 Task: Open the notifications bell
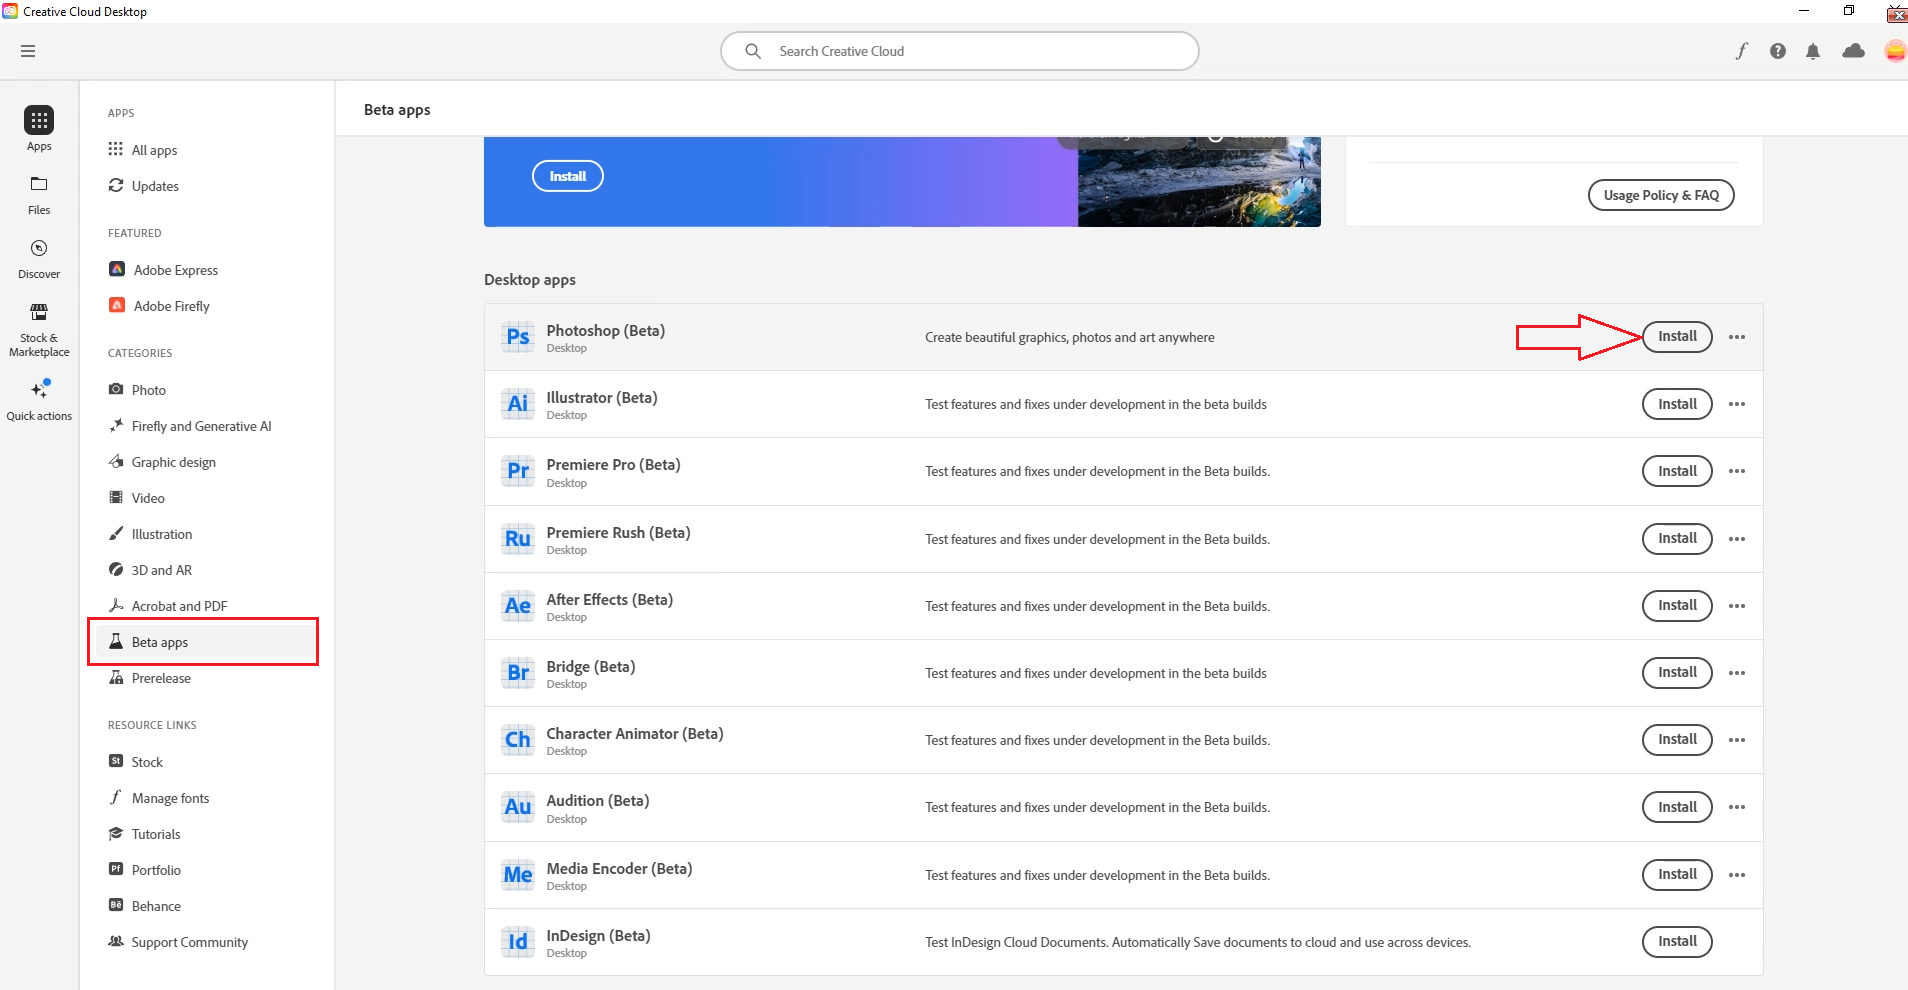click(x=1813, y=51)
